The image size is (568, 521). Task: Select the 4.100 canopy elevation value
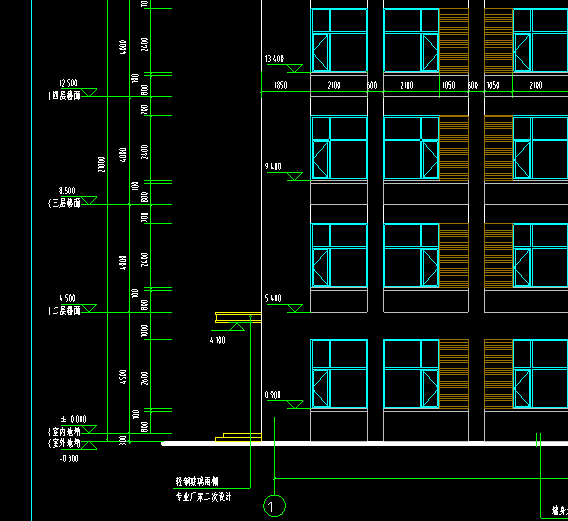coord(217,340)
